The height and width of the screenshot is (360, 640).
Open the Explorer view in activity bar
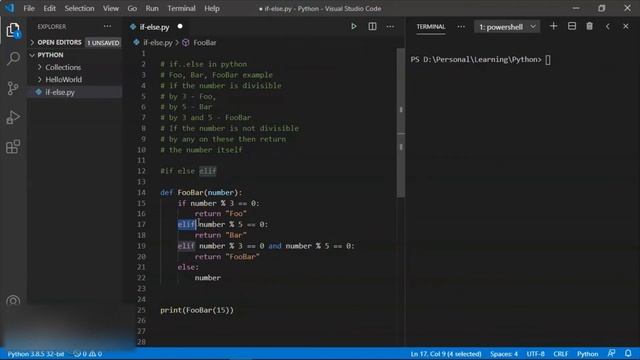[13, 30]
